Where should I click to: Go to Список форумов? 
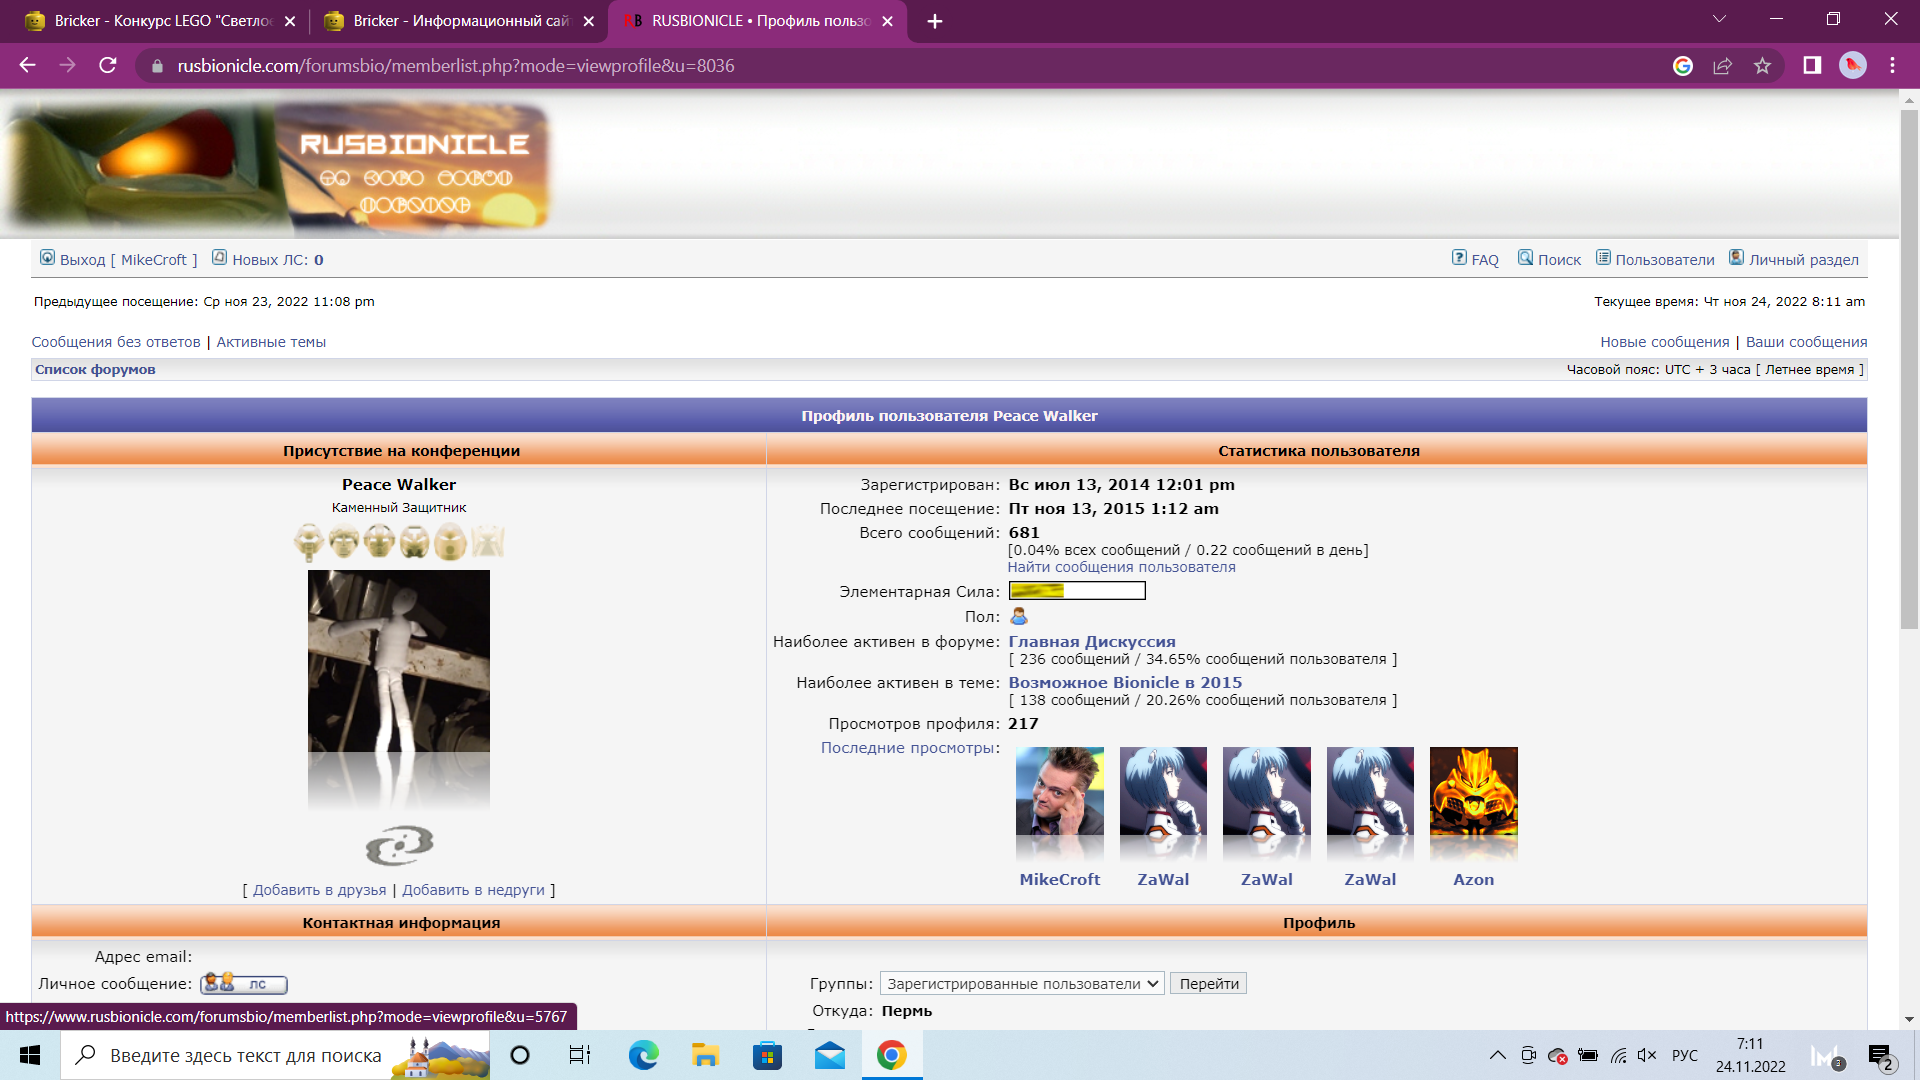click(95, 370)
